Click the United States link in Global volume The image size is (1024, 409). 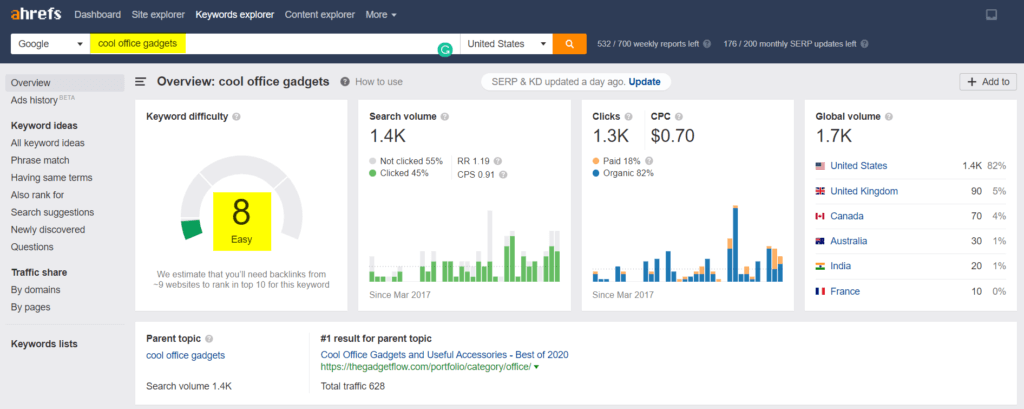click(x=859, y=166)
